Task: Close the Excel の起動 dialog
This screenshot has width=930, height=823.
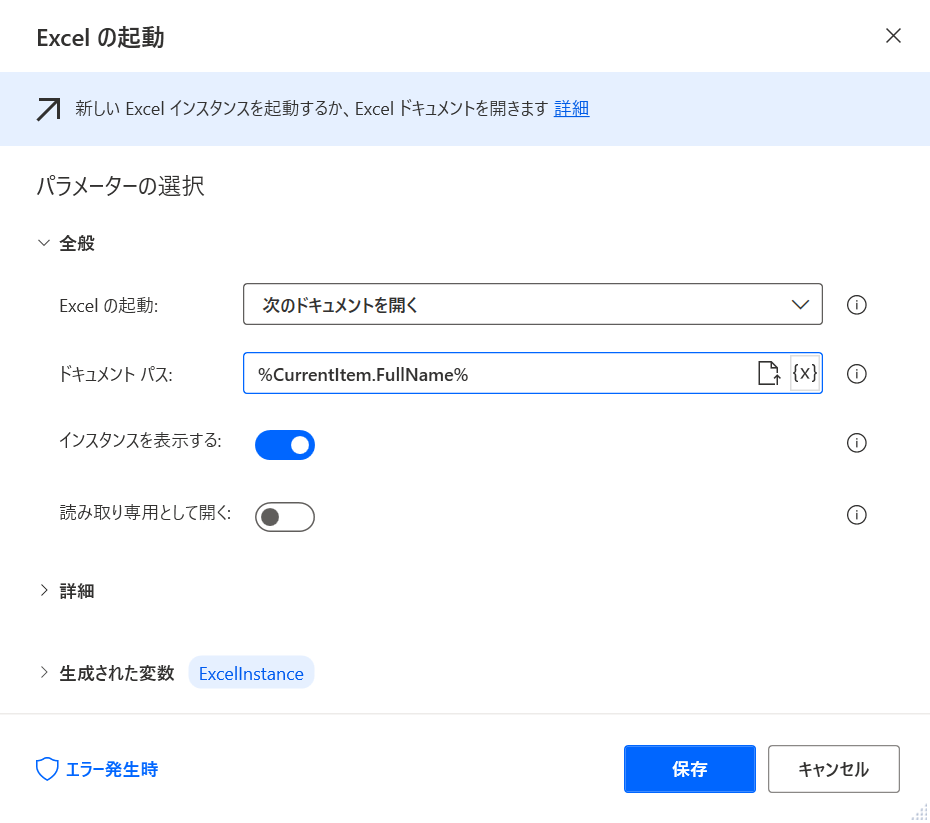Action: [x=893, y=36]
